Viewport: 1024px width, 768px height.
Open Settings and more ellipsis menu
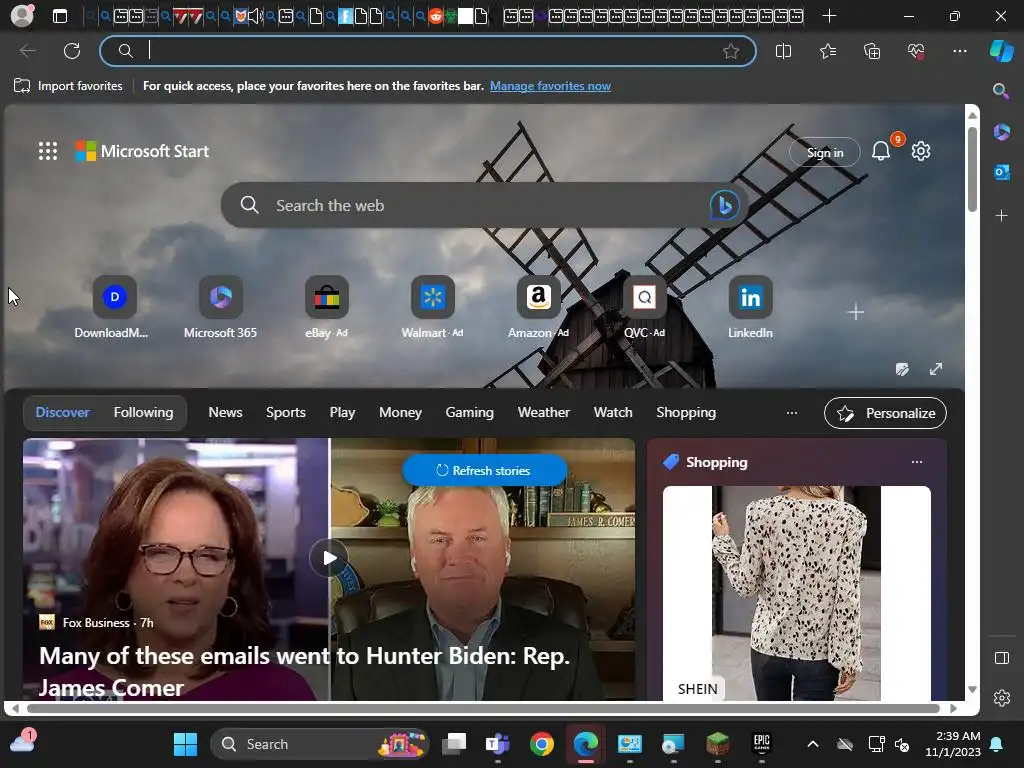coord(959,51)
